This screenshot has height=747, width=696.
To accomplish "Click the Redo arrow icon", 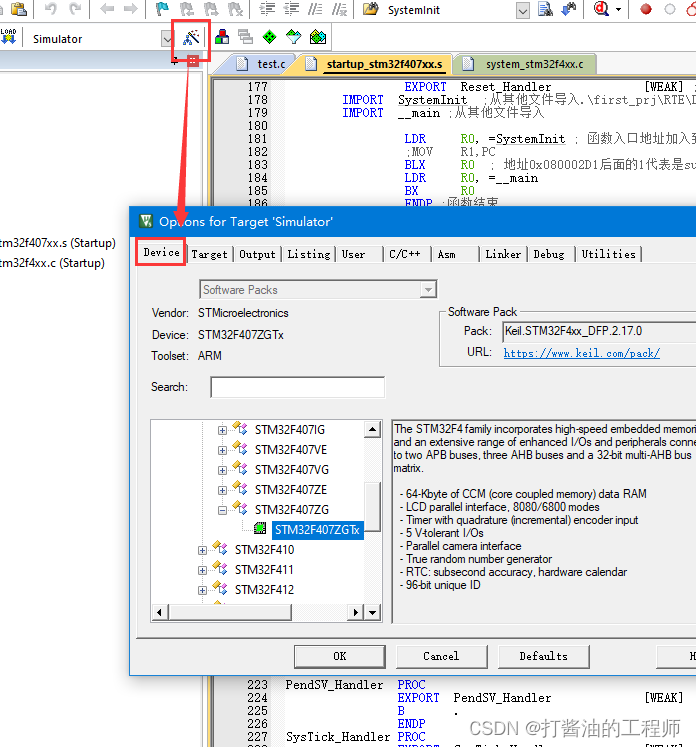I will tap(75, 9).
